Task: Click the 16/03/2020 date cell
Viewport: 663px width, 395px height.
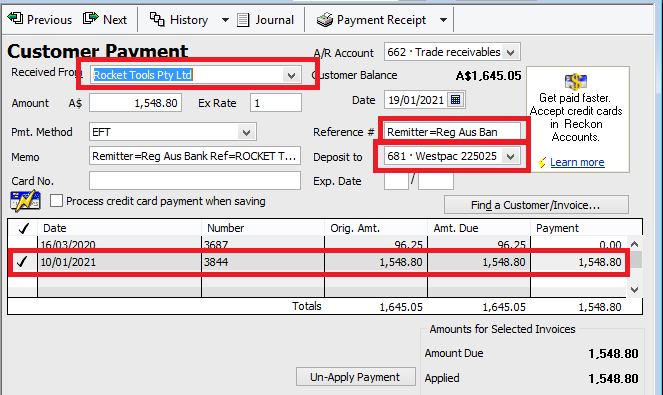Action: (x=119, y=244)
